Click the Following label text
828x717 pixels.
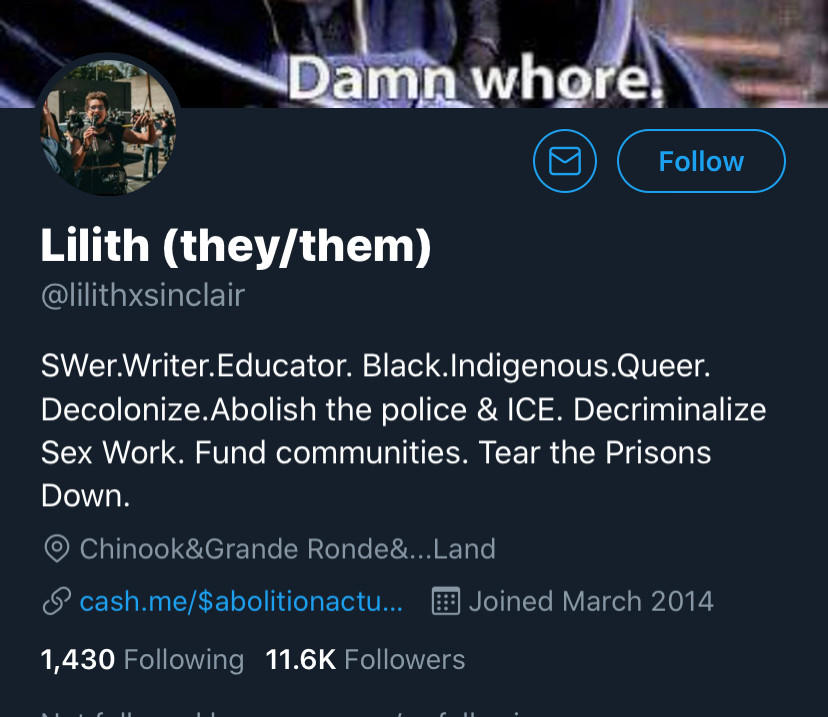point(184,660)
